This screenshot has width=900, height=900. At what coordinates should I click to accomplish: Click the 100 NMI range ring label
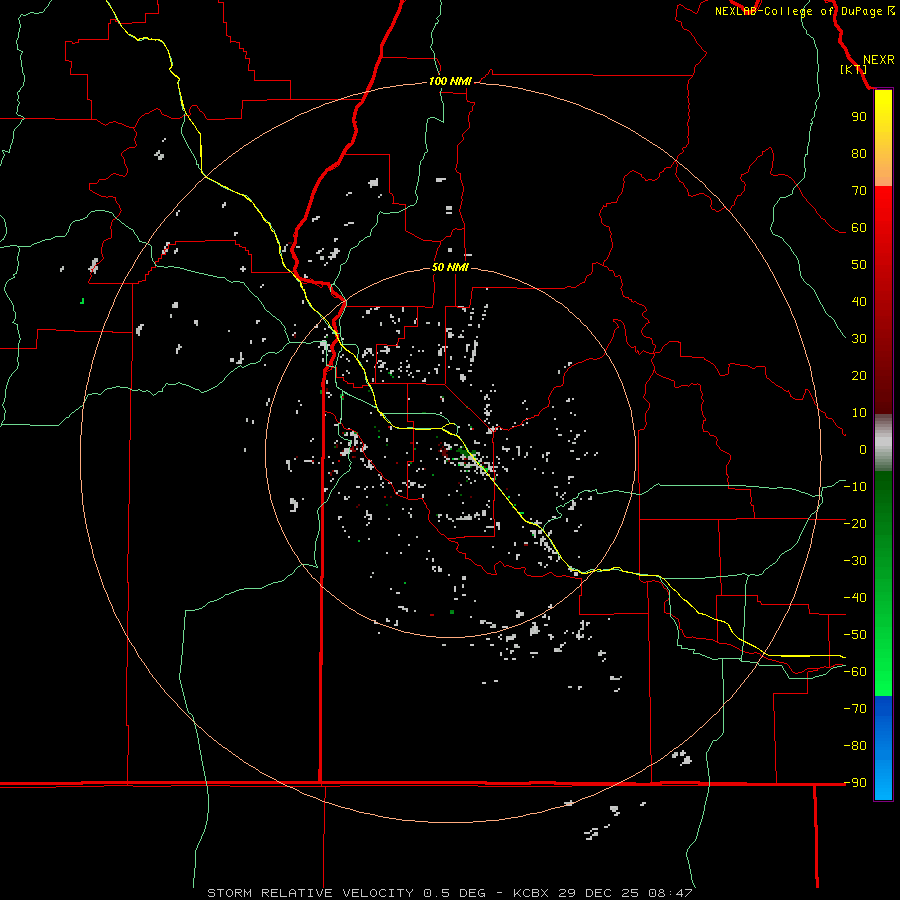coord(450,82)
